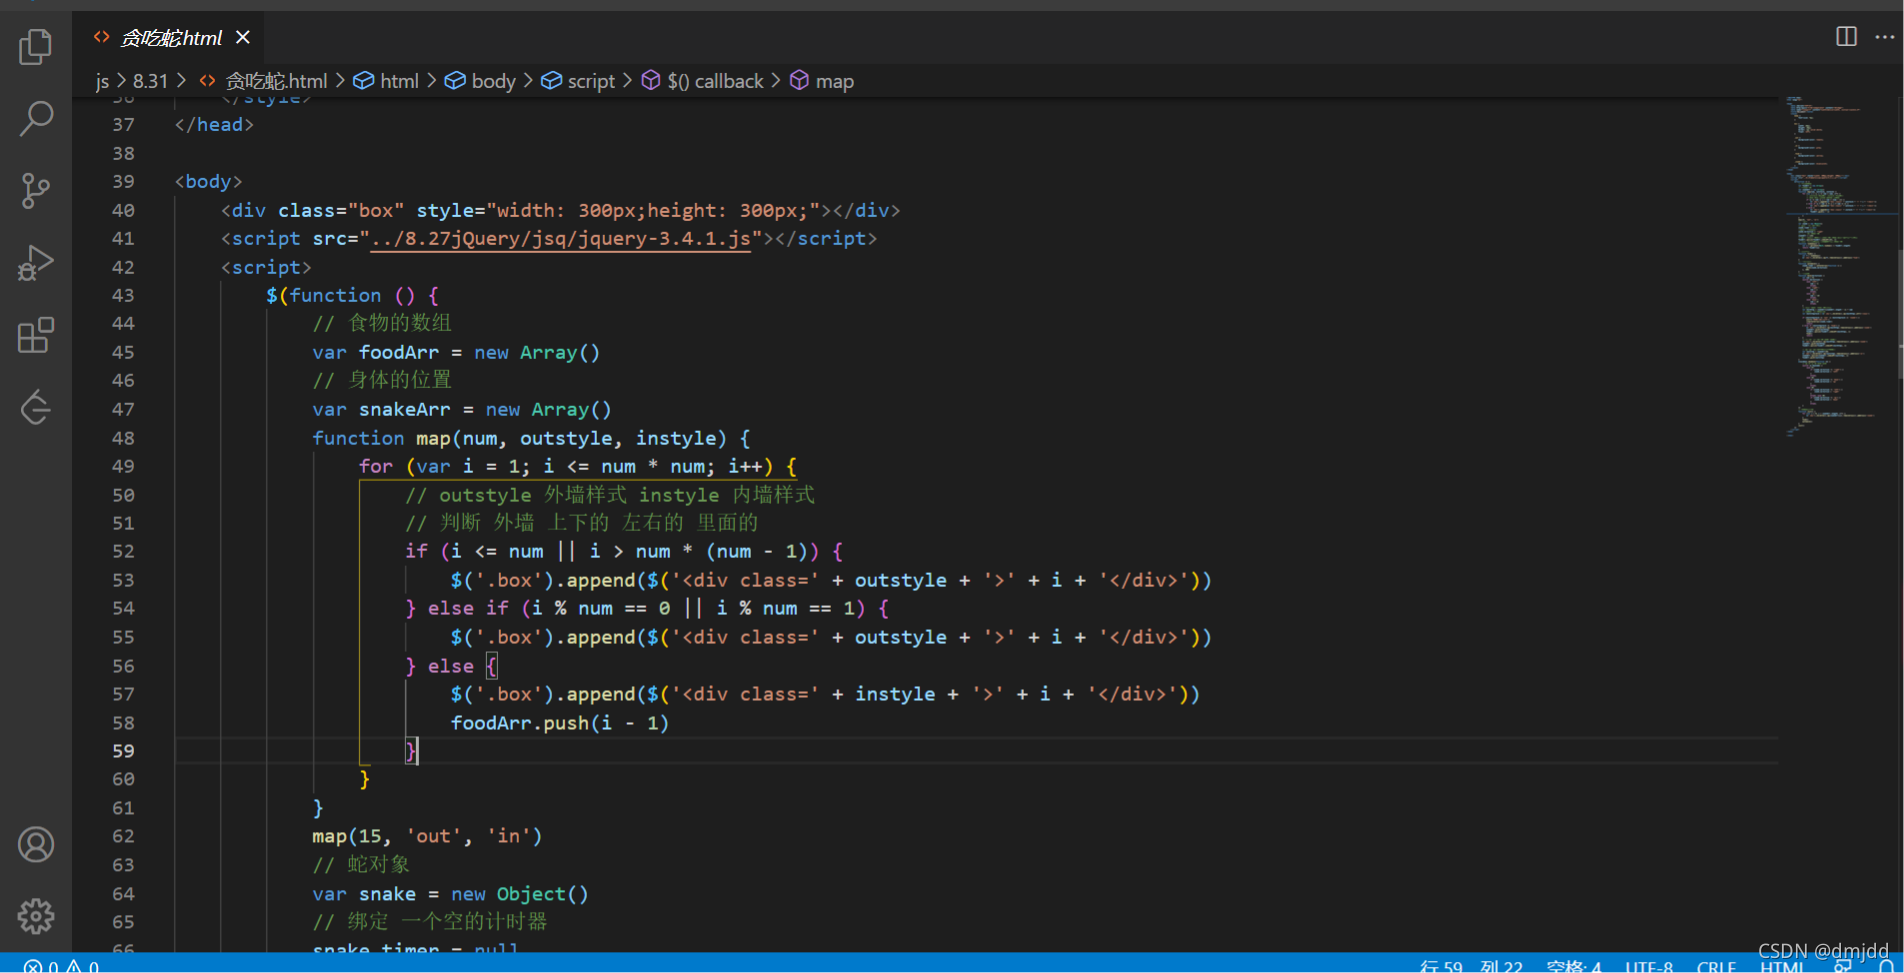
Task: Click the </head> tag on line 37
Action: pyautogui.click(x=214, y=124)
